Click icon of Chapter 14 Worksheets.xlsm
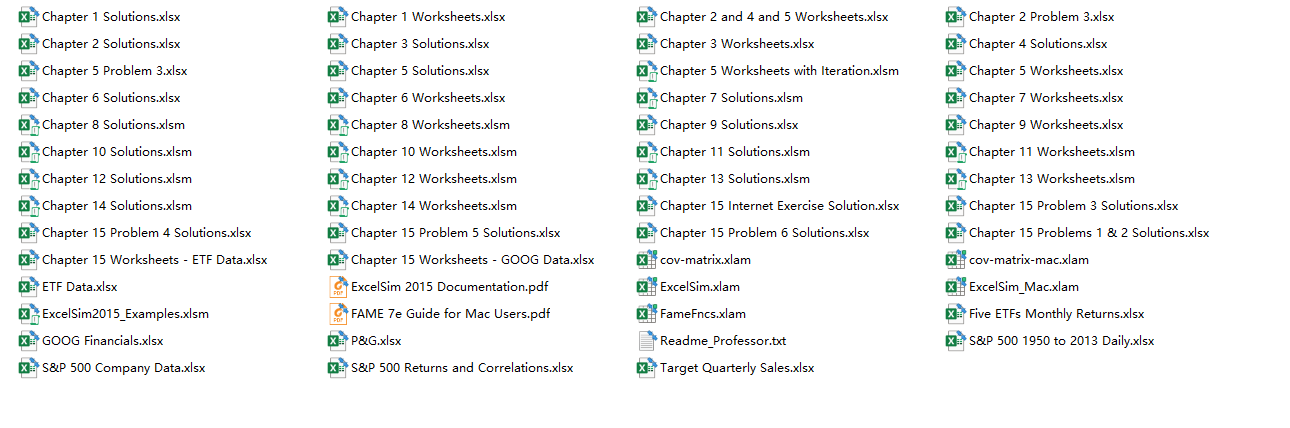This screenshot has height=428, width=1290. point(337,206)
